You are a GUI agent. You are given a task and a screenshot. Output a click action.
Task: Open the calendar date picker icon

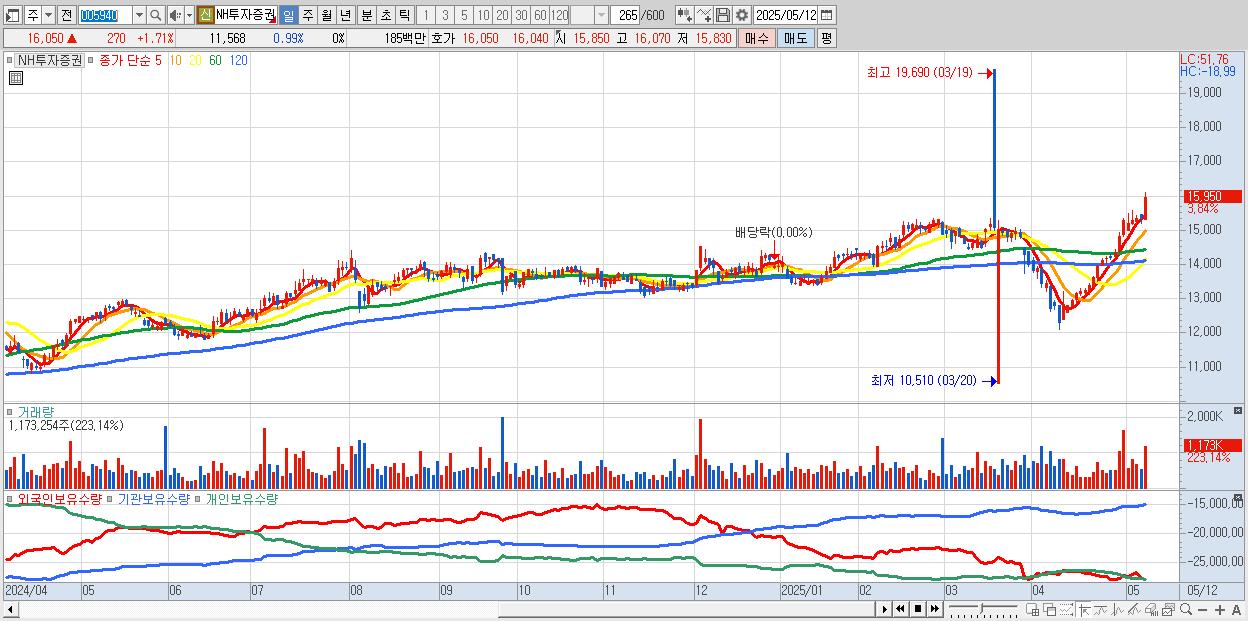(x=827, y=15)
